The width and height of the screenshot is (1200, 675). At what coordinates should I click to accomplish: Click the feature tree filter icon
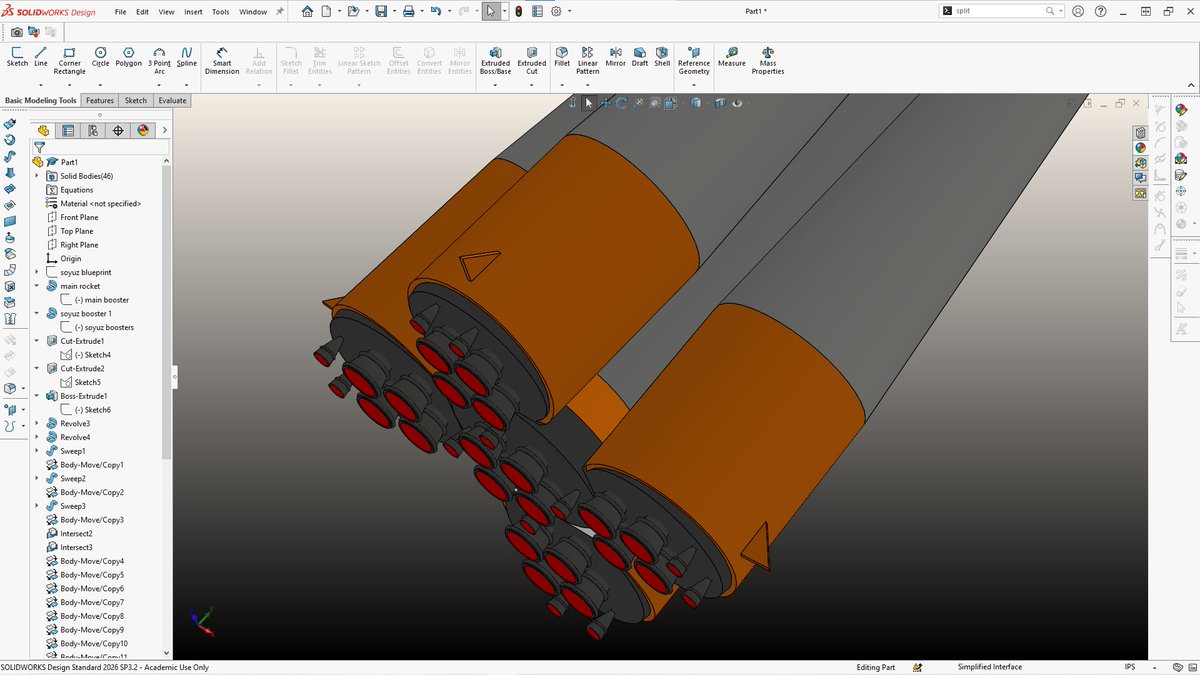click(x=40, y=147)
